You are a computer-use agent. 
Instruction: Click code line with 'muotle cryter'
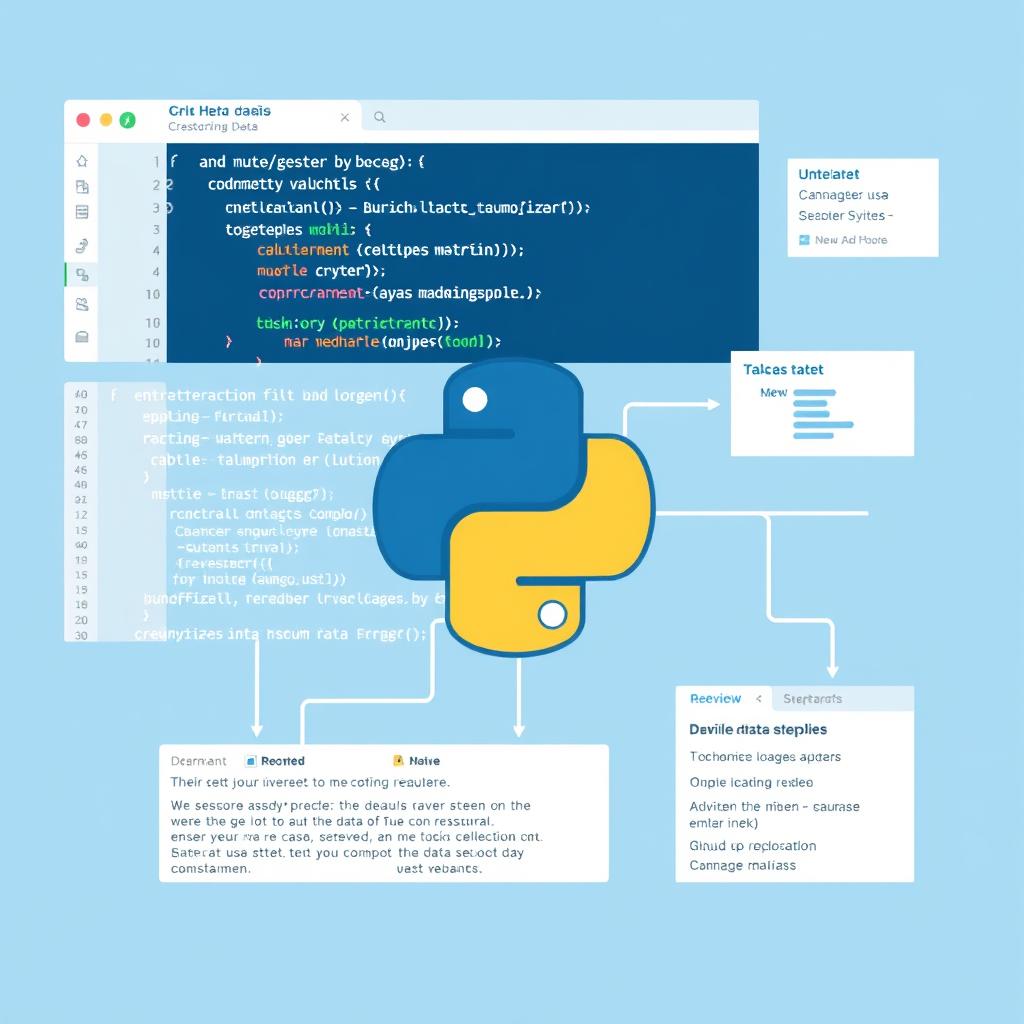[321, 271]
